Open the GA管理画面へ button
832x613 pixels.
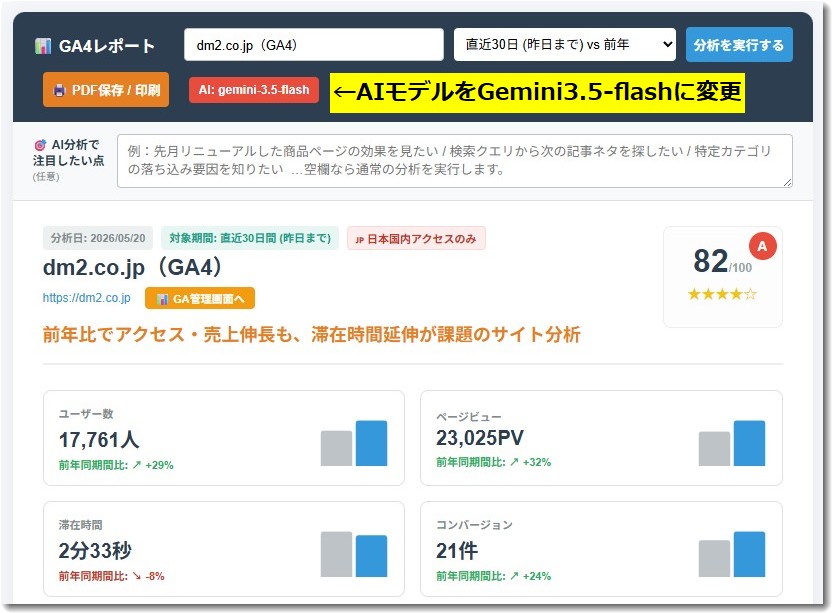(x=200, y=298)
